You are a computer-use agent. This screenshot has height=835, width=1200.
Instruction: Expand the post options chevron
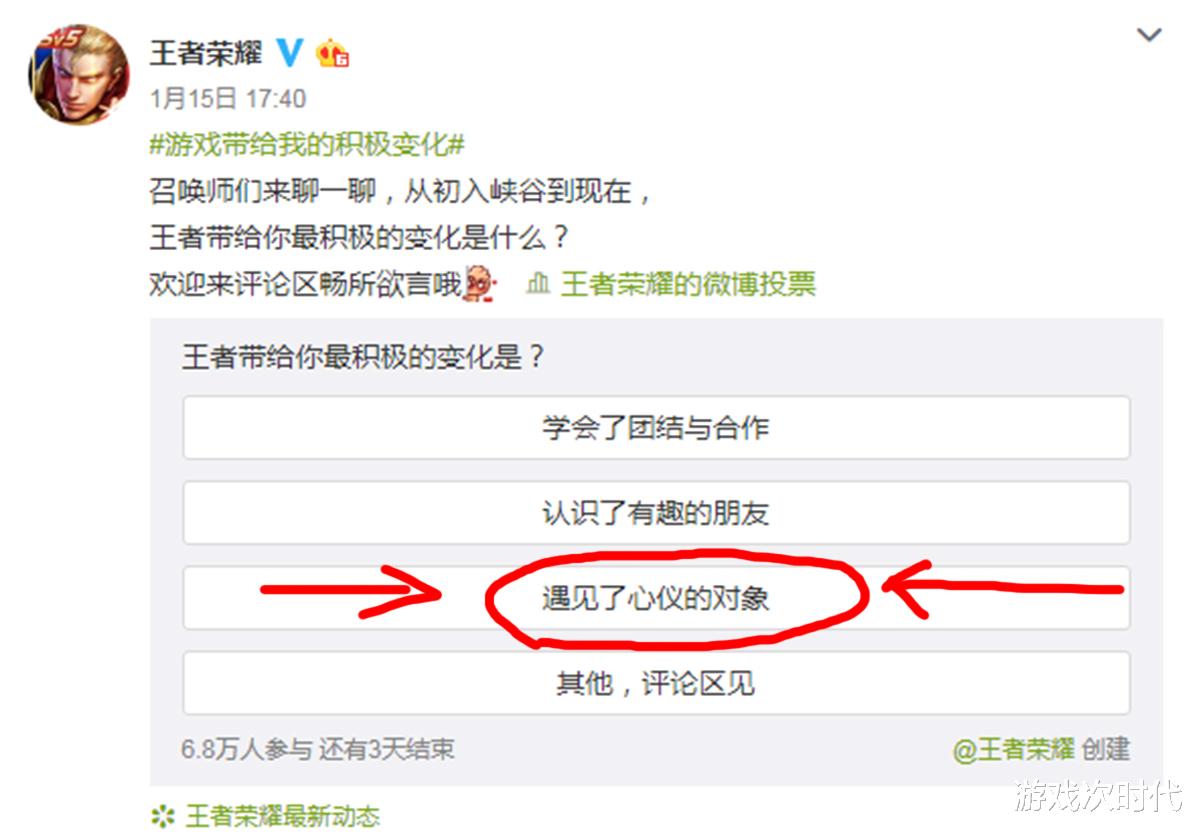pyautogui.click(x=1150, y=35)
